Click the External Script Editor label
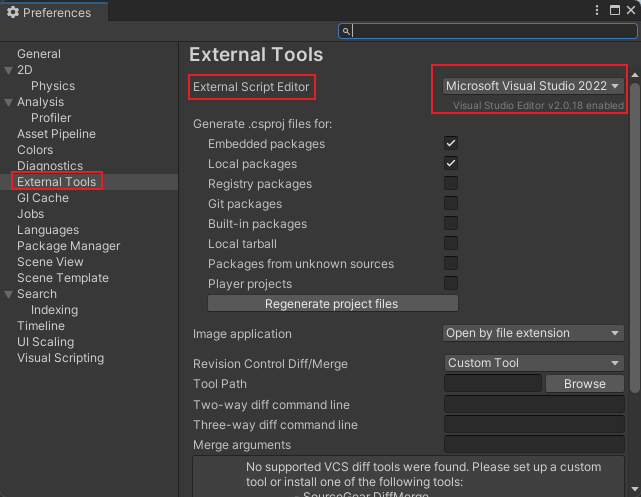The image size is (641, 497). tap(251, 87)
